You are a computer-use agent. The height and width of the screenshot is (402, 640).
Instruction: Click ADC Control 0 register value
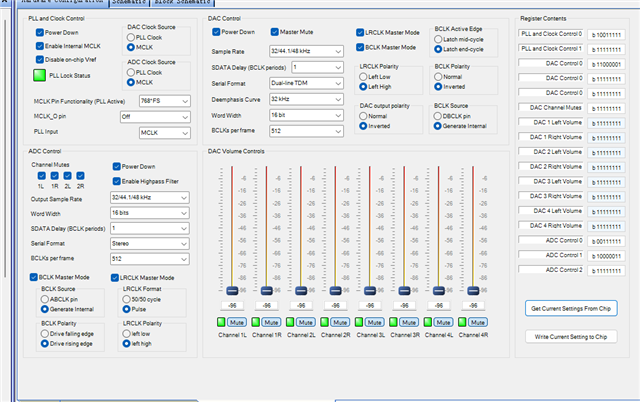pos(607,241)
